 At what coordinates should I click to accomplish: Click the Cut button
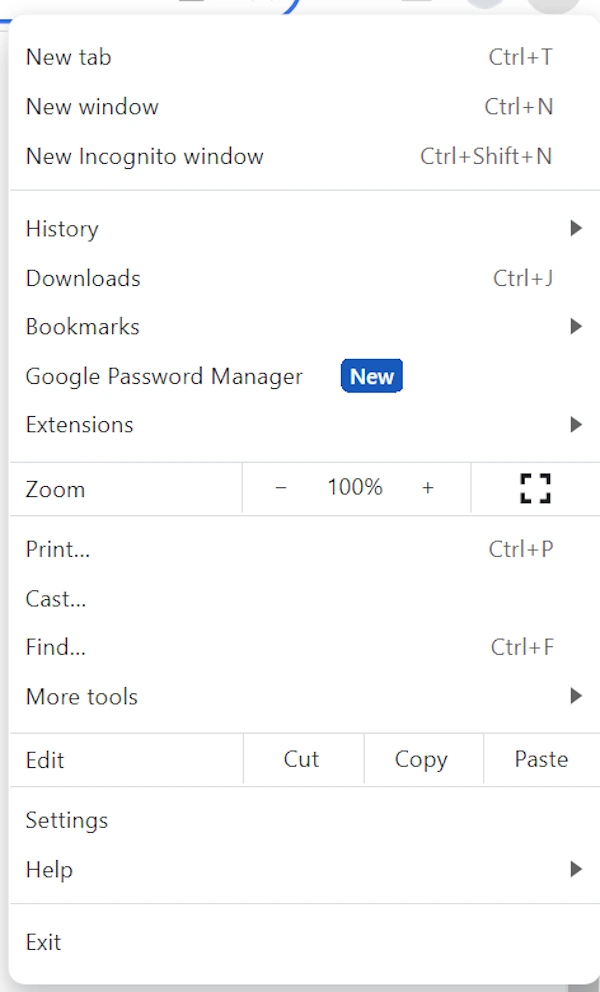click(x=301, y=760)
